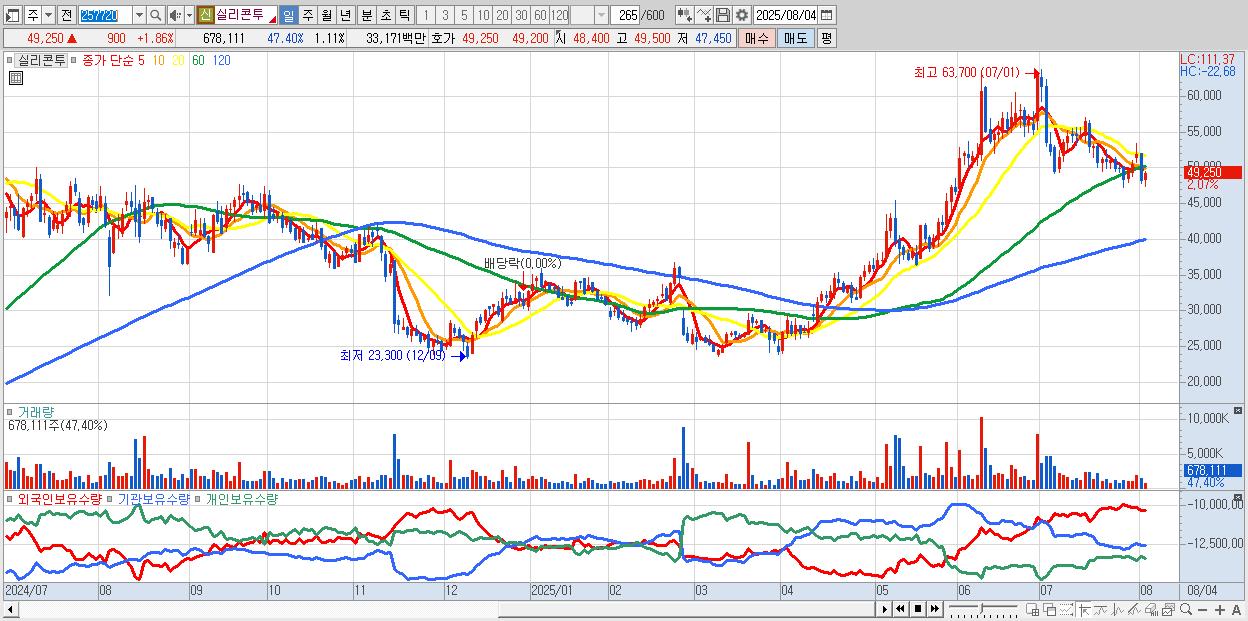1248x621 pixels.
Task: Select the 분 (minute) period tab
Action: [366, 15]
